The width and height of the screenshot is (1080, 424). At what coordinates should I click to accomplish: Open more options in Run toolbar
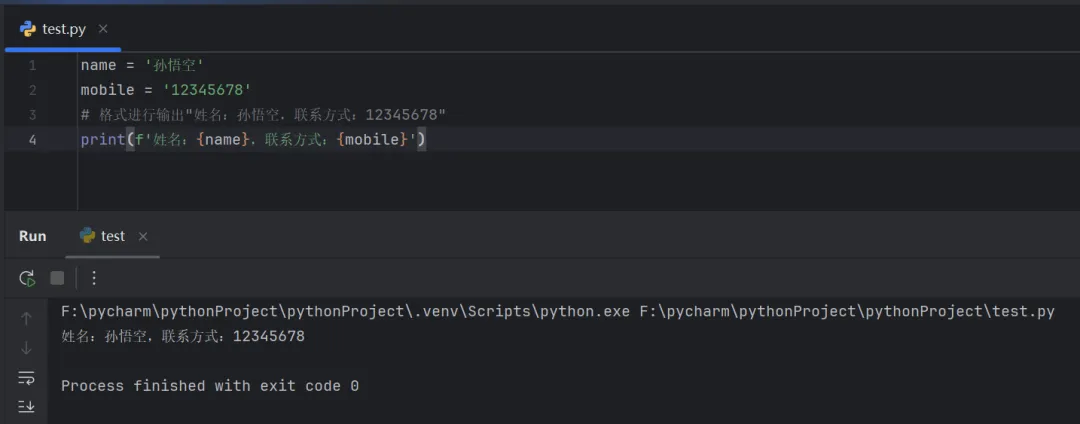coord(94,278)
